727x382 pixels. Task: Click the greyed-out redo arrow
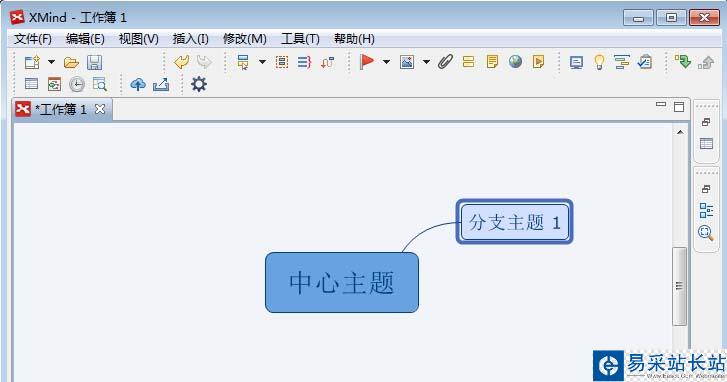click(x=204, y=62)
